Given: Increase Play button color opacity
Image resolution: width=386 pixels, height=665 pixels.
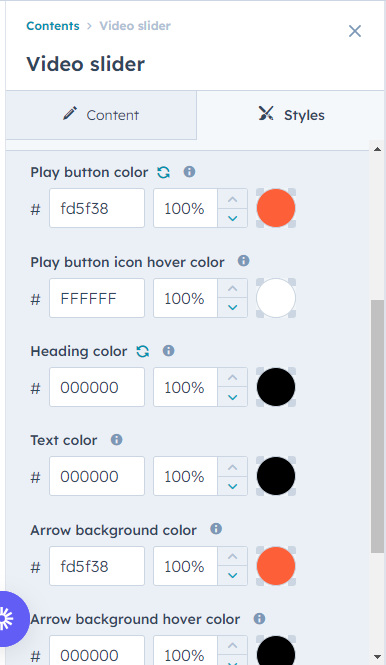Looking at the screenshot, I should 232,199.
